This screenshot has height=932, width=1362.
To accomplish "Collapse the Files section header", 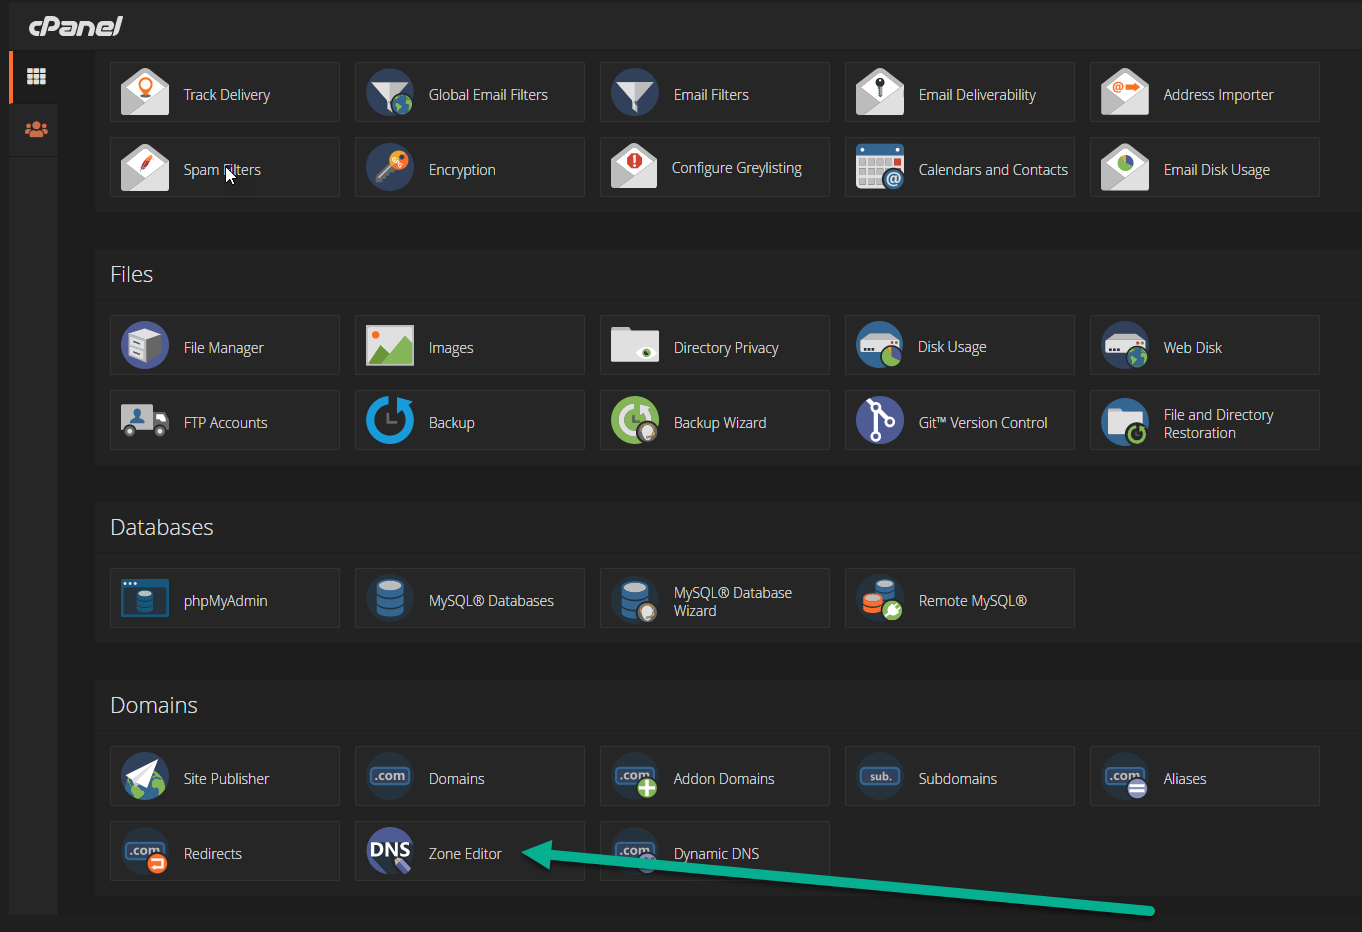I will (132, 275).
